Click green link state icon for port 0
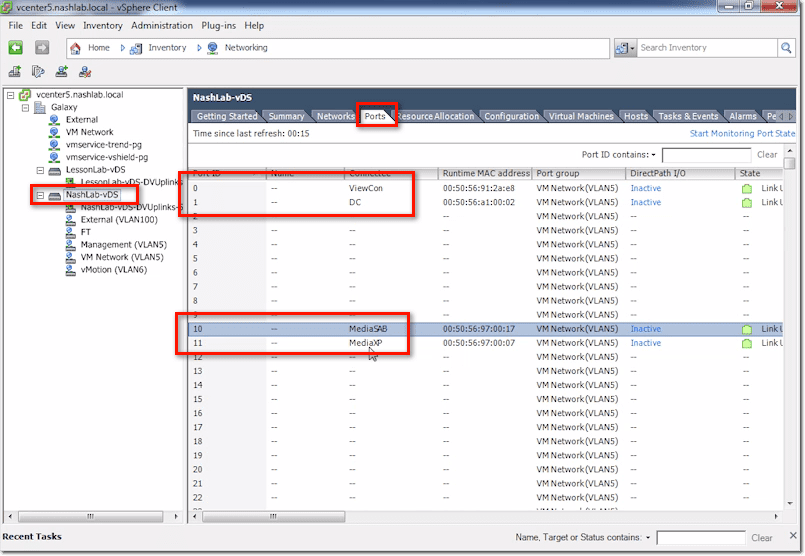Screen dimensions: 805x556 [747, 188]
